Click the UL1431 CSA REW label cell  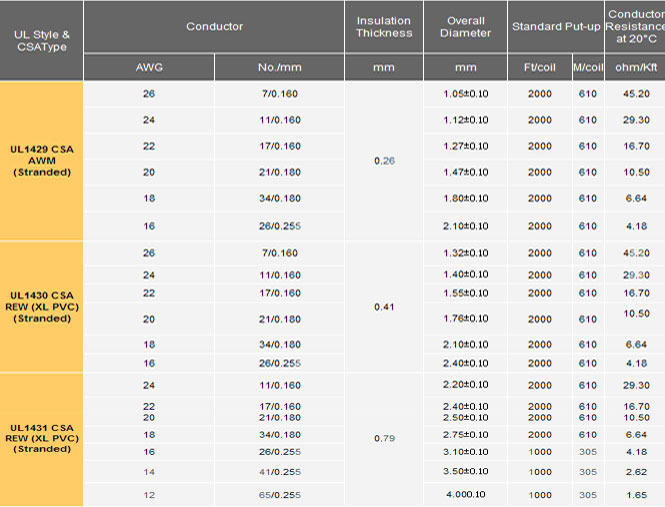pyautogui.click(x=42, y=439)
